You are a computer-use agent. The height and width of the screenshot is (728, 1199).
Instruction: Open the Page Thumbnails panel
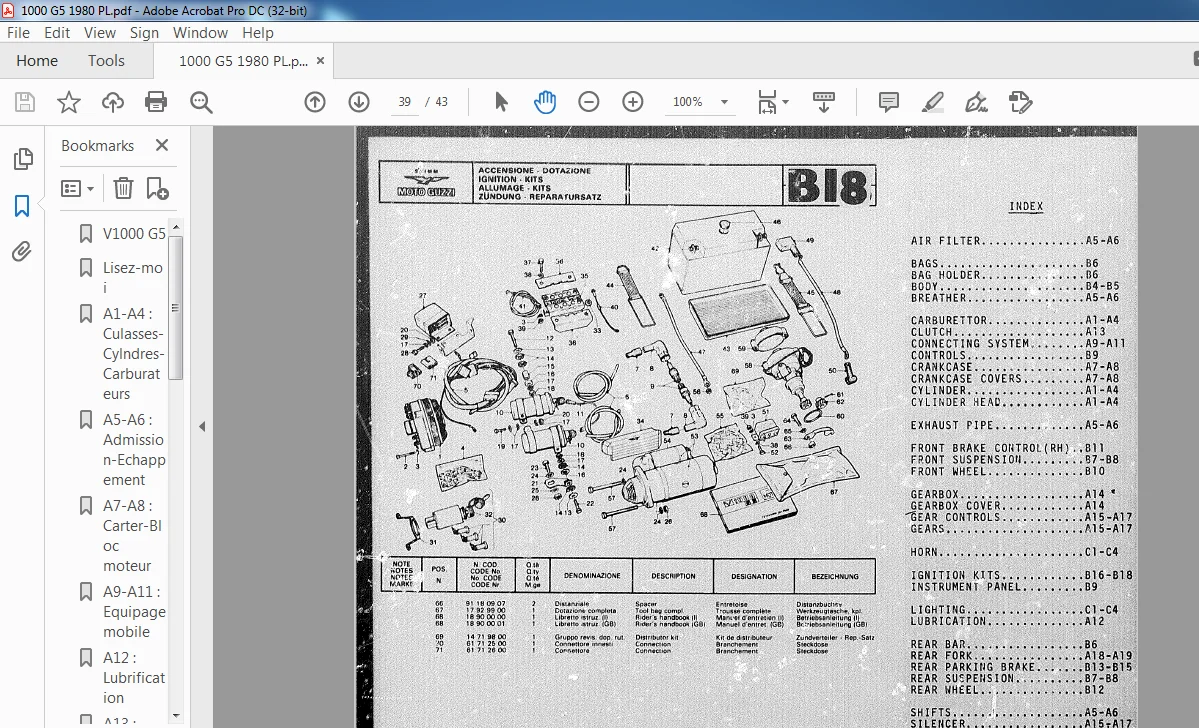click(23, 159)
